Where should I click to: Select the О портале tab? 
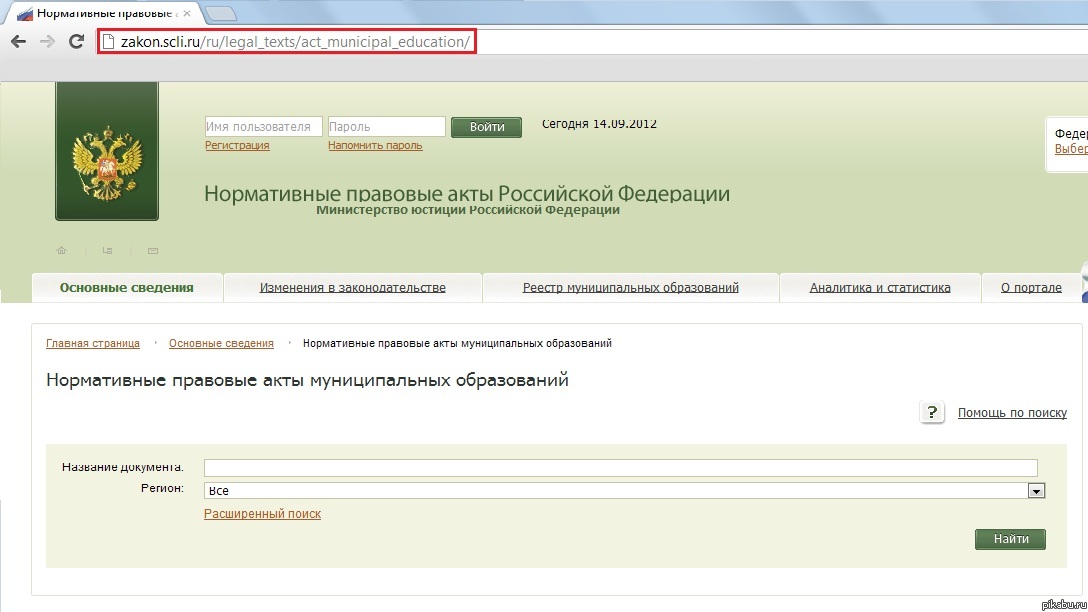pyautogui.click(x=1030, y=287)
